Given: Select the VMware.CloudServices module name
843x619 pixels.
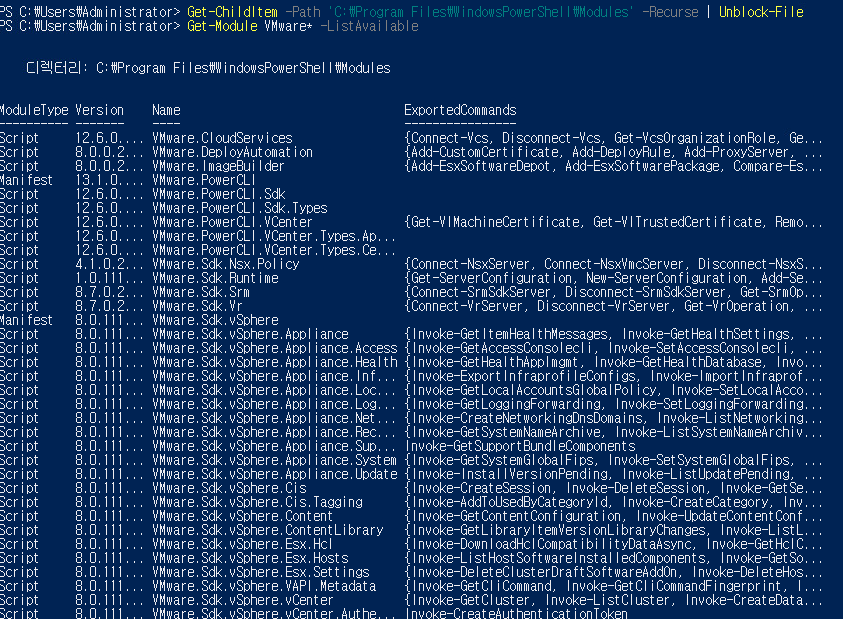Looking at the screenshot, I should (222, 138).
